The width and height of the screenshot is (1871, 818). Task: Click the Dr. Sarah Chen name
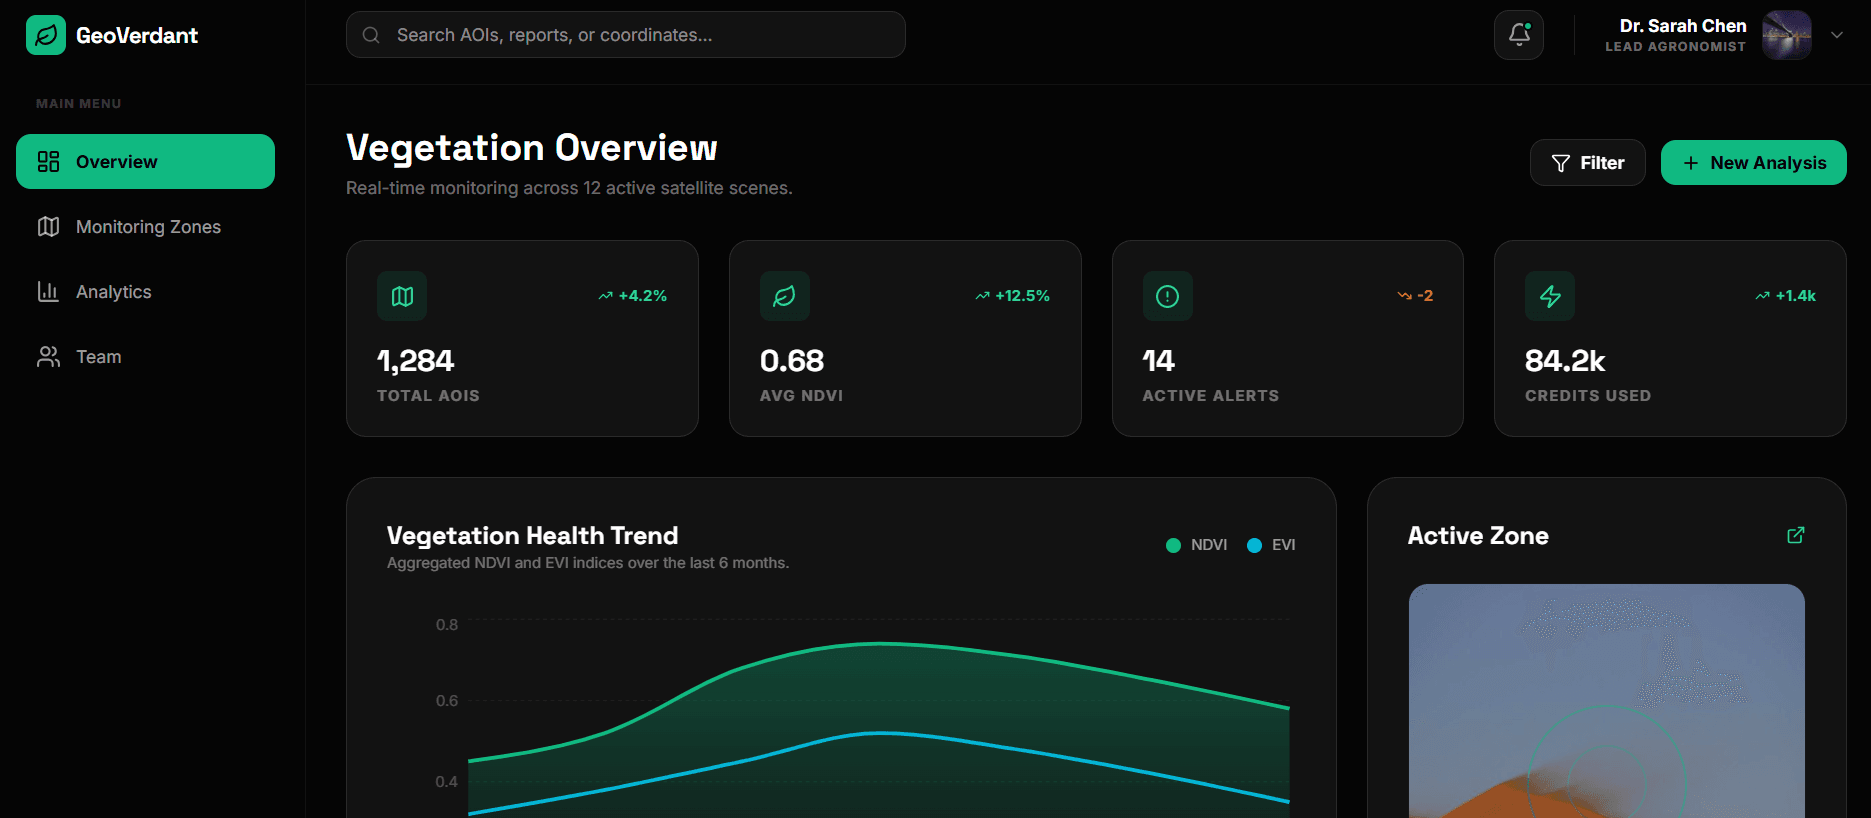click(1683, 26)
